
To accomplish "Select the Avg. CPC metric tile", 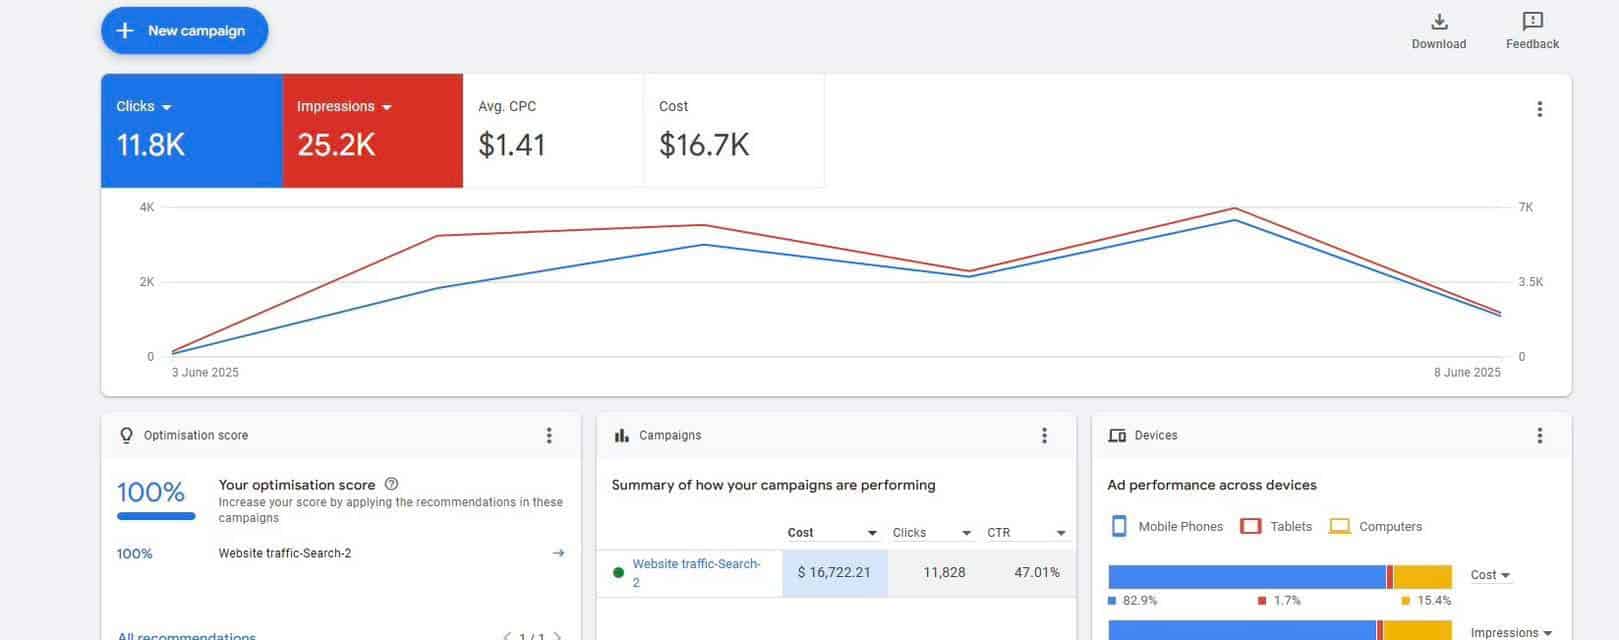I will click(553, 130).
